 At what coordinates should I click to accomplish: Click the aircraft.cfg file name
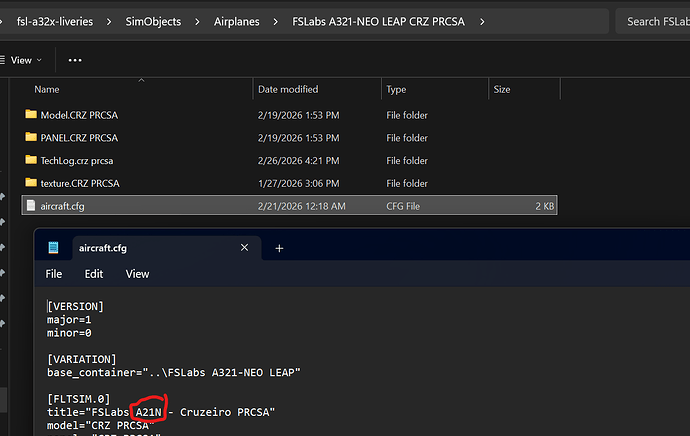click(62, 206)
